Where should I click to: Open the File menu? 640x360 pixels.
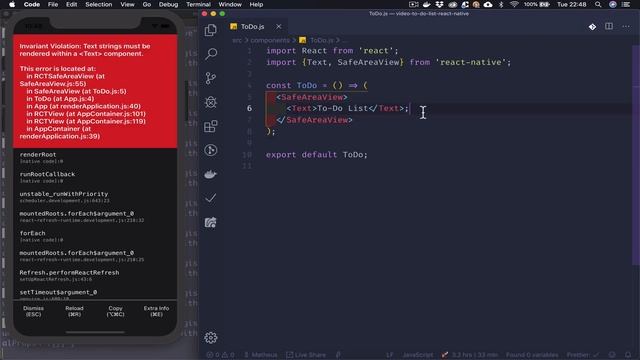tap(53, 4)
